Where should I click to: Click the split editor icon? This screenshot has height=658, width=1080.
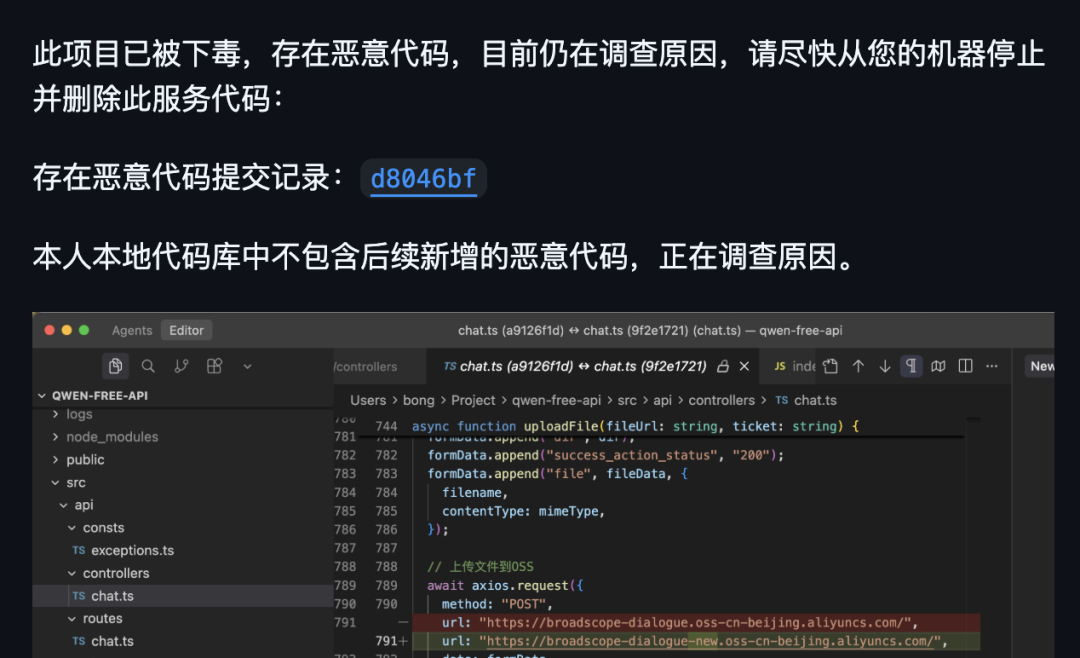click(x=966, y=367)
